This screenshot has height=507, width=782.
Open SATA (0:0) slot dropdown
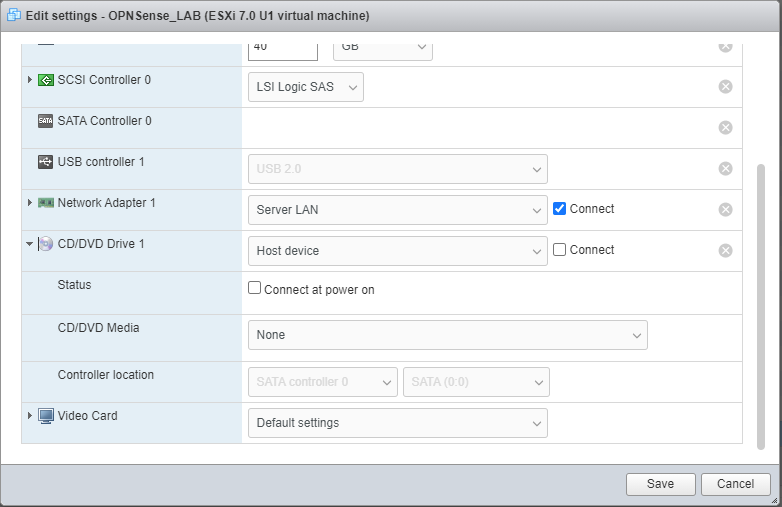pyautogui.click(x=476, y=382)
